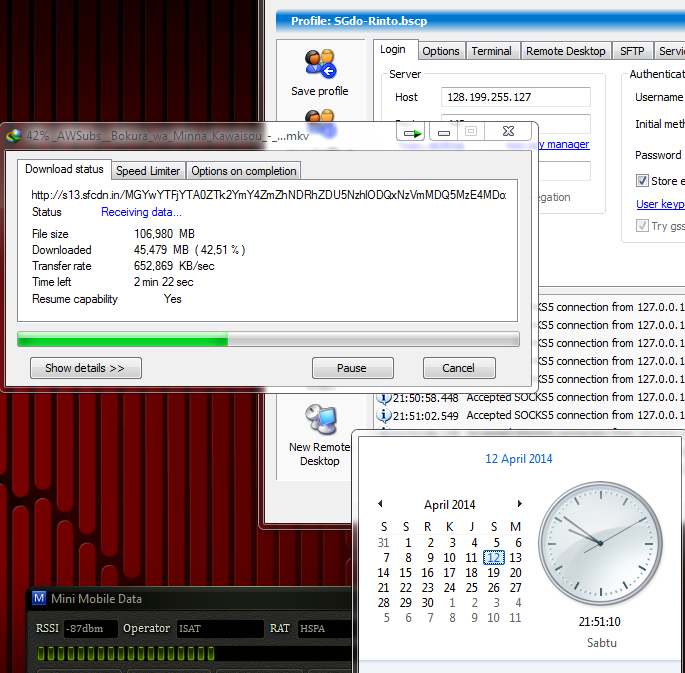Open the Remote Desktop tab
Screen dimensions: 685x673
(x=566, y=51)
